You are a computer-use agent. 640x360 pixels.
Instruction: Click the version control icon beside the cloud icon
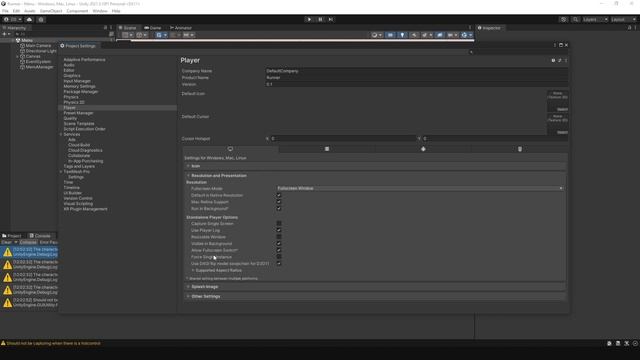pyautogui.click(x=41, y=19)
